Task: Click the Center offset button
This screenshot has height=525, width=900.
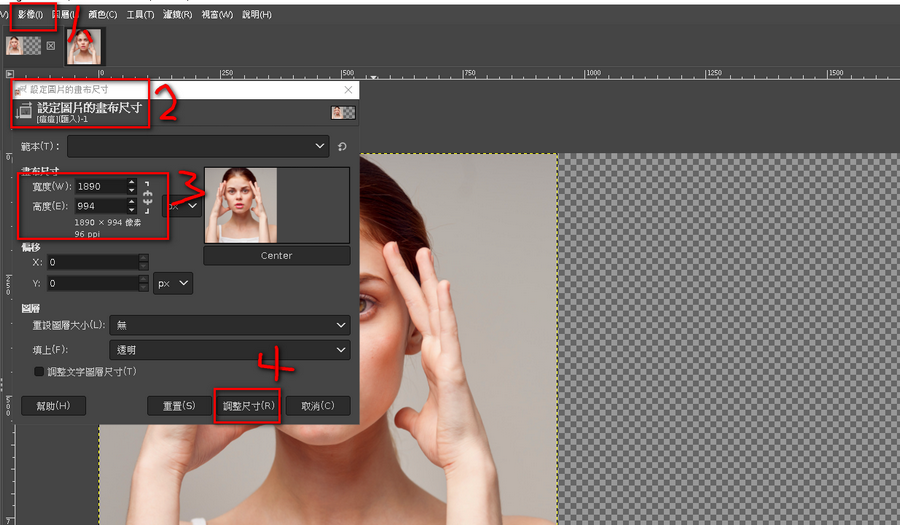Action: pos(276,256)
